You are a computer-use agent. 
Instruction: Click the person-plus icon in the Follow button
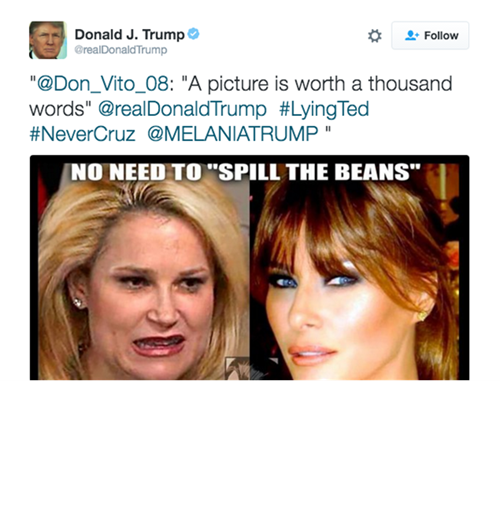[412, 35]
